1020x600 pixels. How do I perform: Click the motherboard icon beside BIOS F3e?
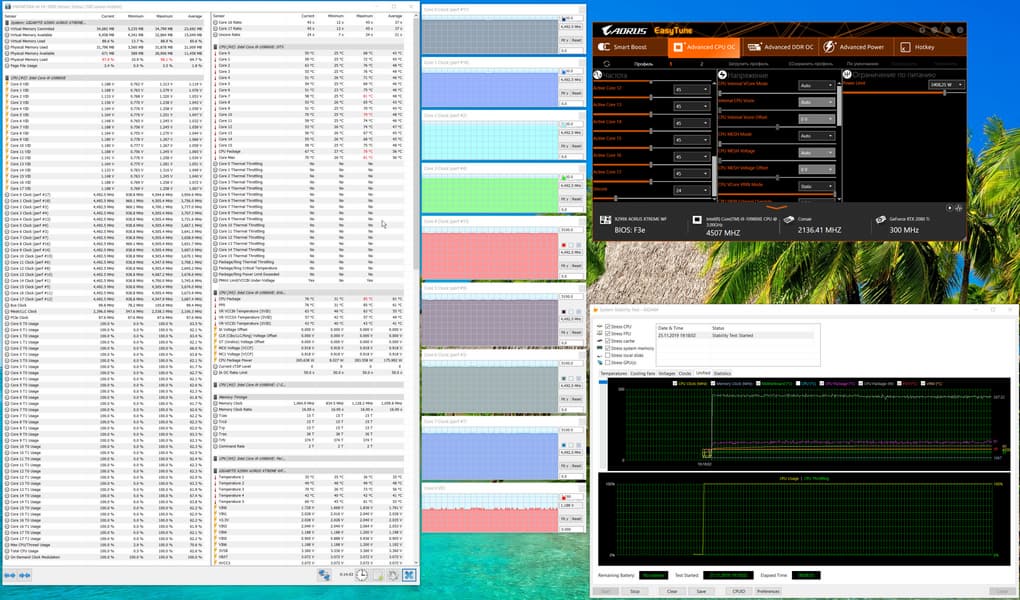click(x=605, y=220)
